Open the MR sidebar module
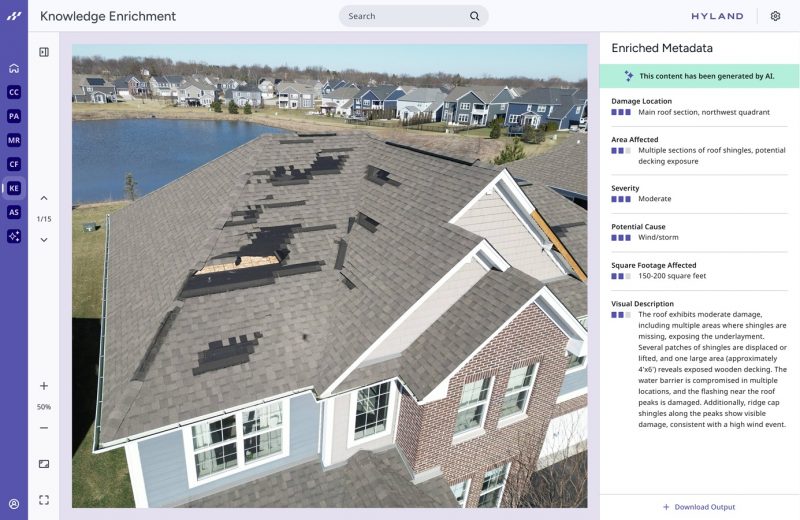 pos(14,140)
